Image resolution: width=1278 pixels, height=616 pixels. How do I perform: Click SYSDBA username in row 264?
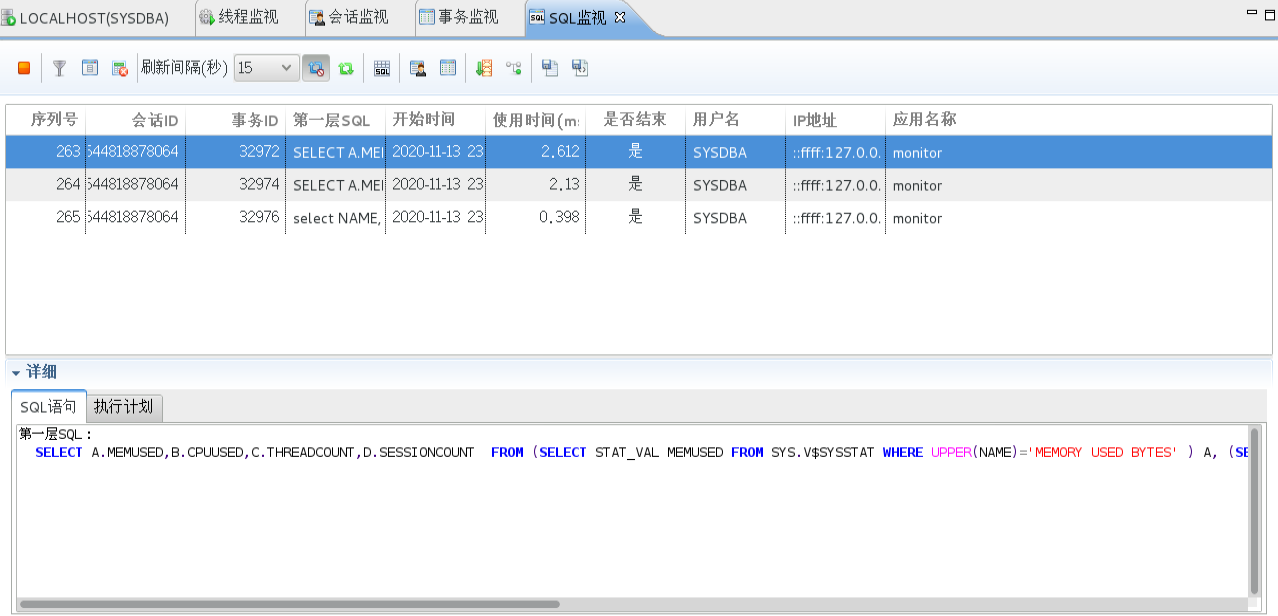point(720,185)
